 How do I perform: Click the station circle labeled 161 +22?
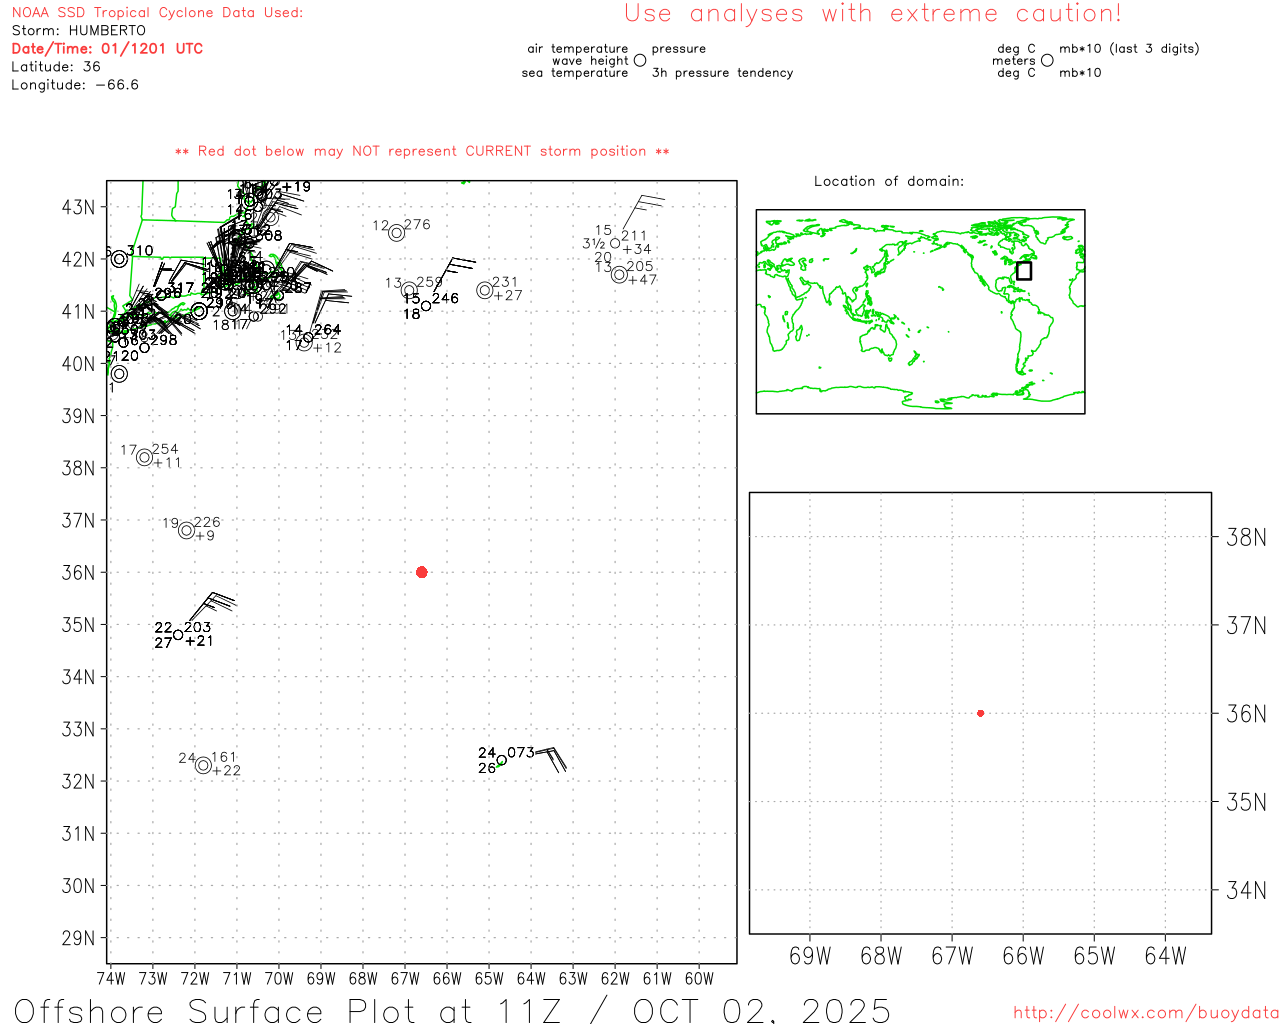(204, 765)
